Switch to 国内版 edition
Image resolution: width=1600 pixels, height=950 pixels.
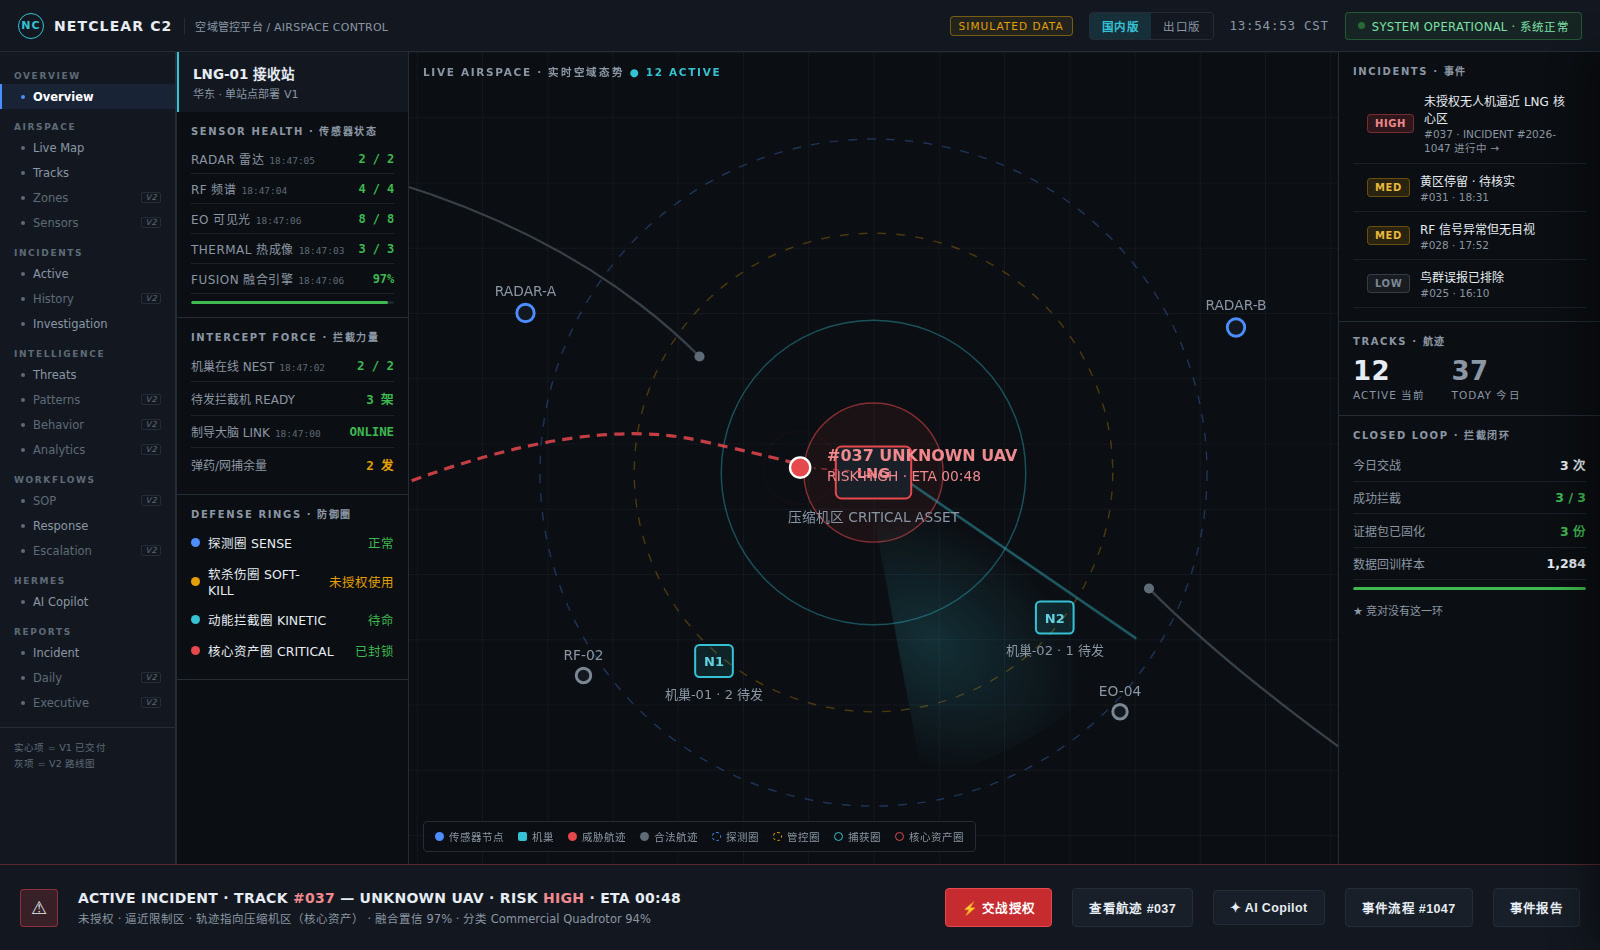(1120, 26)
